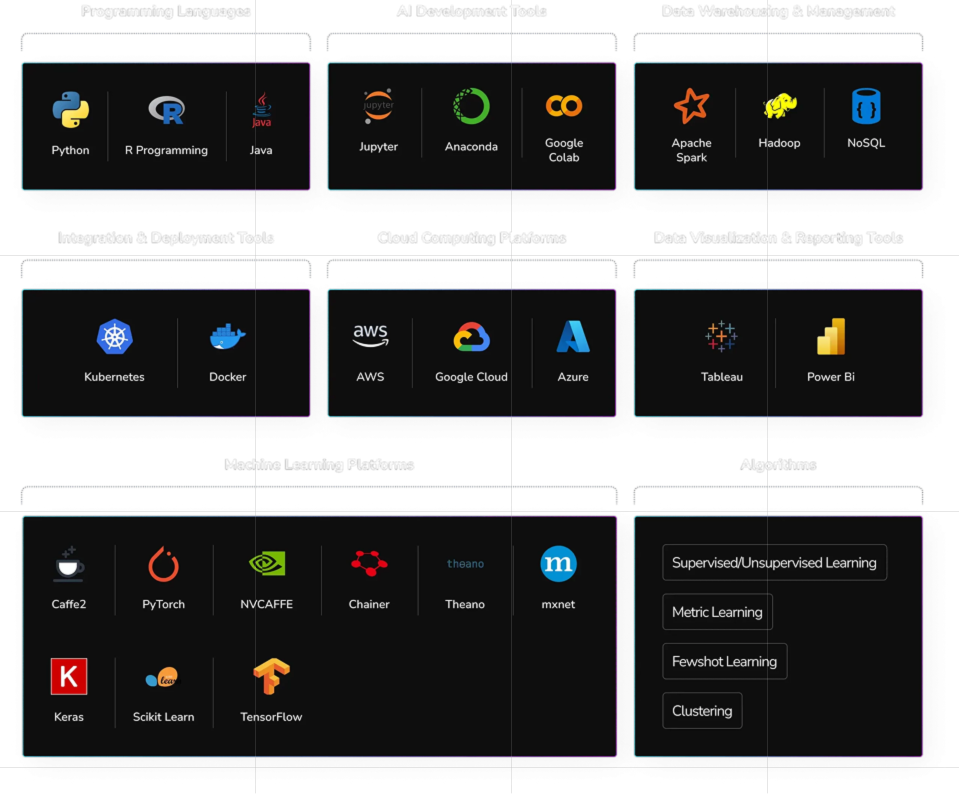Click the Supervised/Unsupervised Learning tag
959x794 pixels.
click(774, 562)
